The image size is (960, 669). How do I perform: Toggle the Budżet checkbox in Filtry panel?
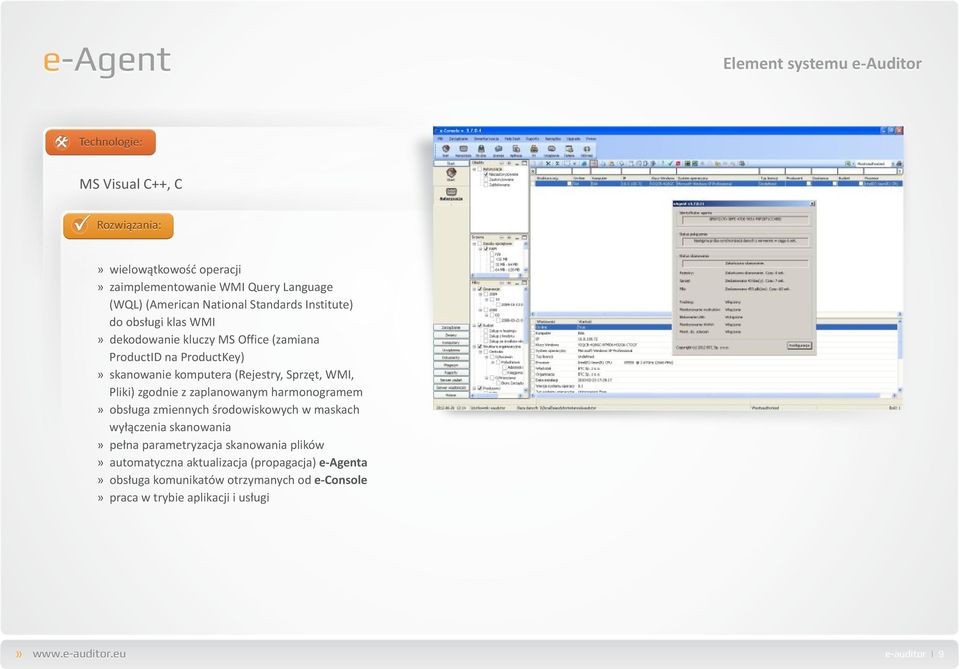[x=480, y=326]
